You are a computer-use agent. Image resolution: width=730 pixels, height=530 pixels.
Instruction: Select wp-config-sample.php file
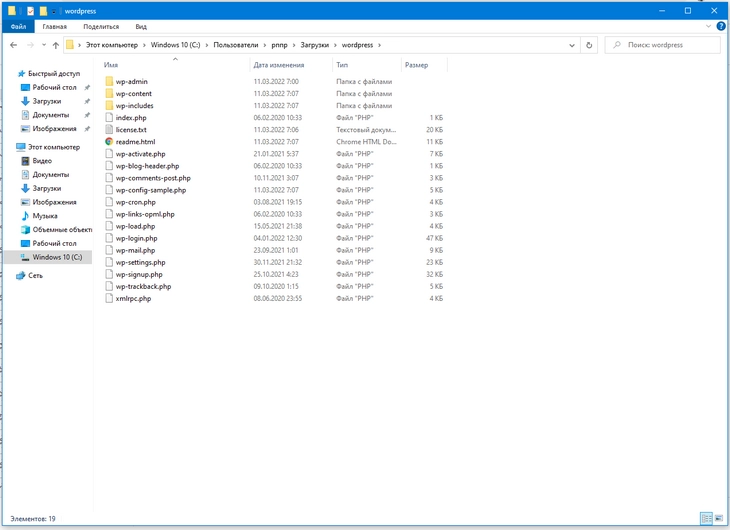[x=151, y=190]
